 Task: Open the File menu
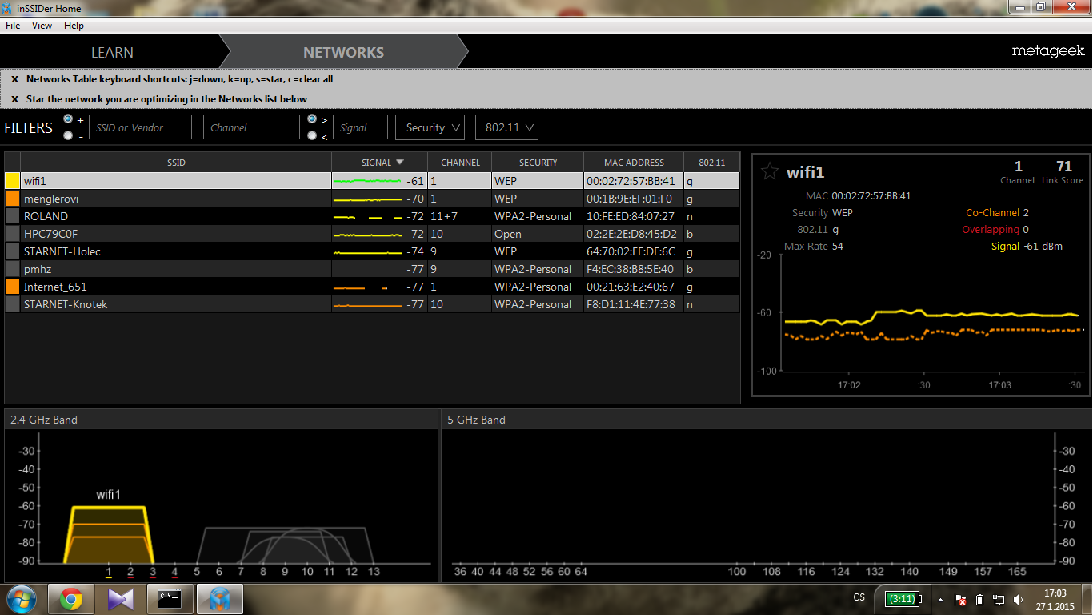tap(13, 26)
